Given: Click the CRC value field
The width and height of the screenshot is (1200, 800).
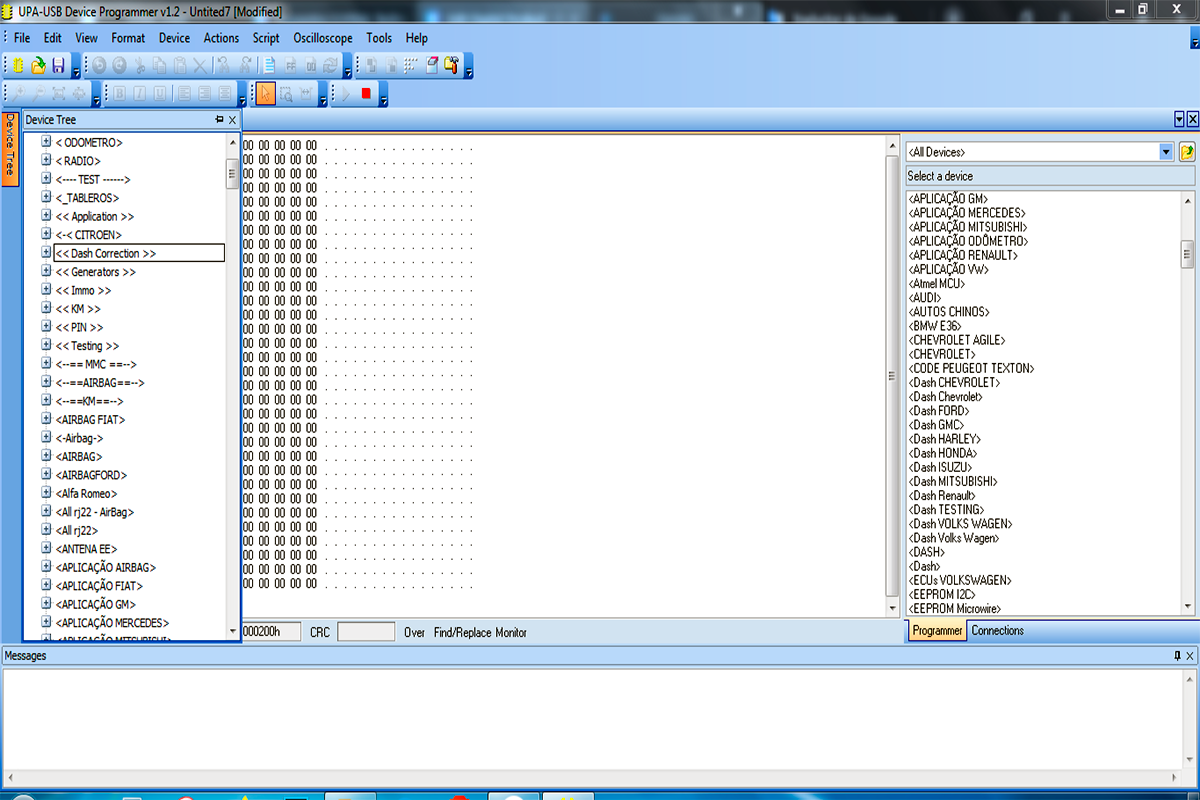Looking at the screenshot, I should [366, 632].
